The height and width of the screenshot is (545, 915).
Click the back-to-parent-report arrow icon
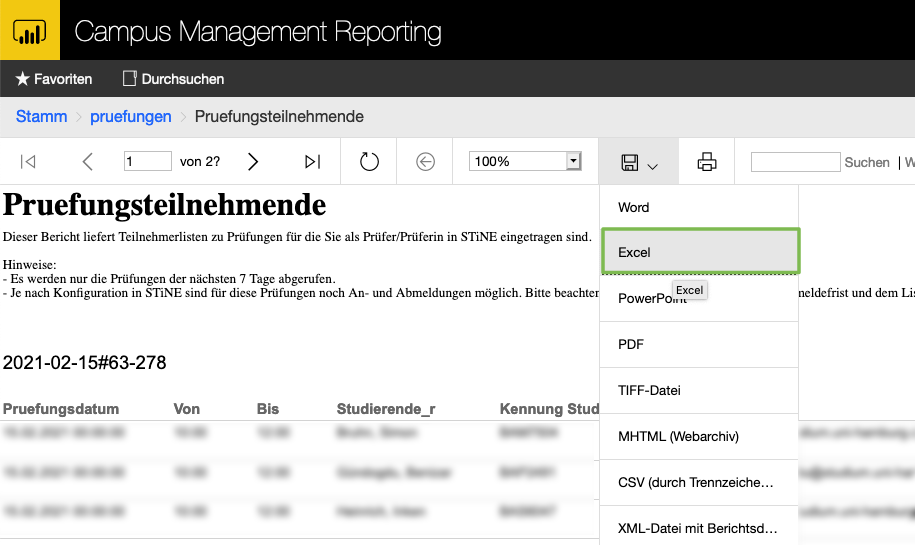tap(426, 161)
